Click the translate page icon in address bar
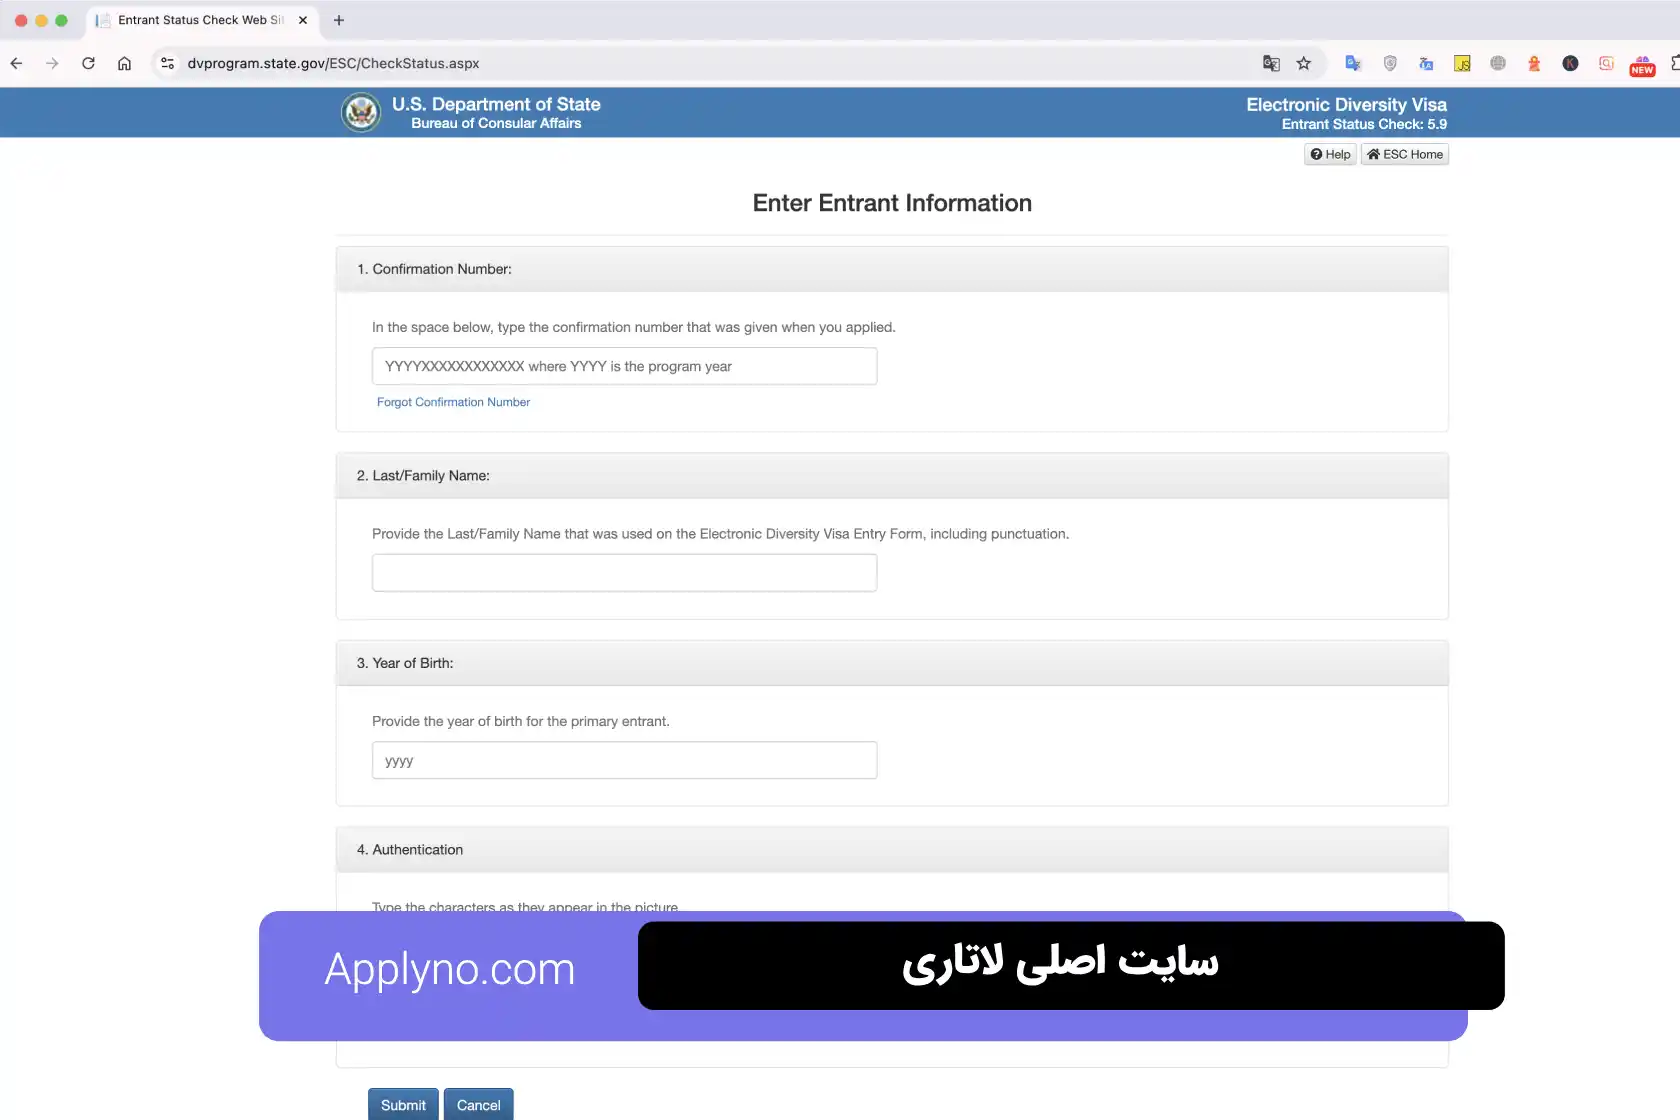 1271,63
